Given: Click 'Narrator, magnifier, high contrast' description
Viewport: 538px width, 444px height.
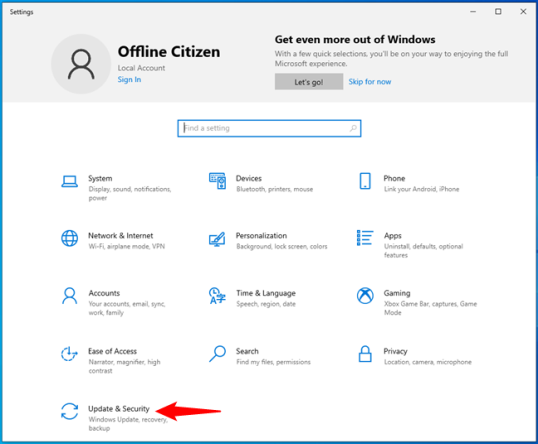Looking at the screenshot, I should (125, 366).
